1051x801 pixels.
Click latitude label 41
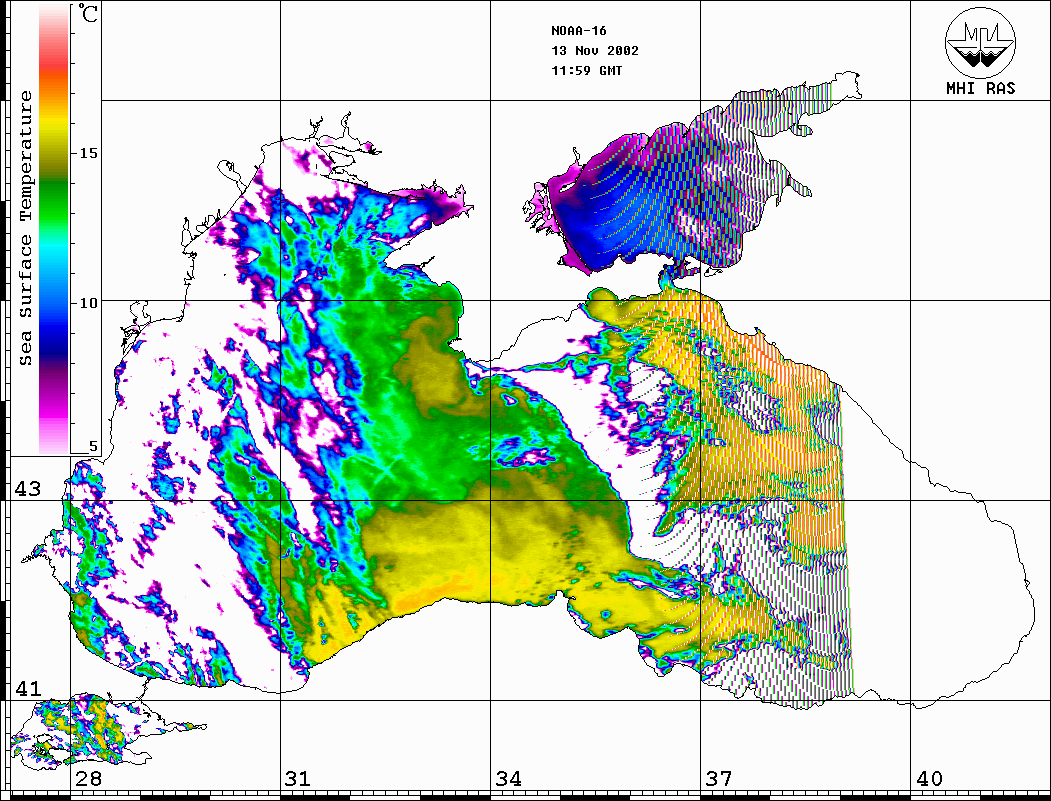point(28,688)
